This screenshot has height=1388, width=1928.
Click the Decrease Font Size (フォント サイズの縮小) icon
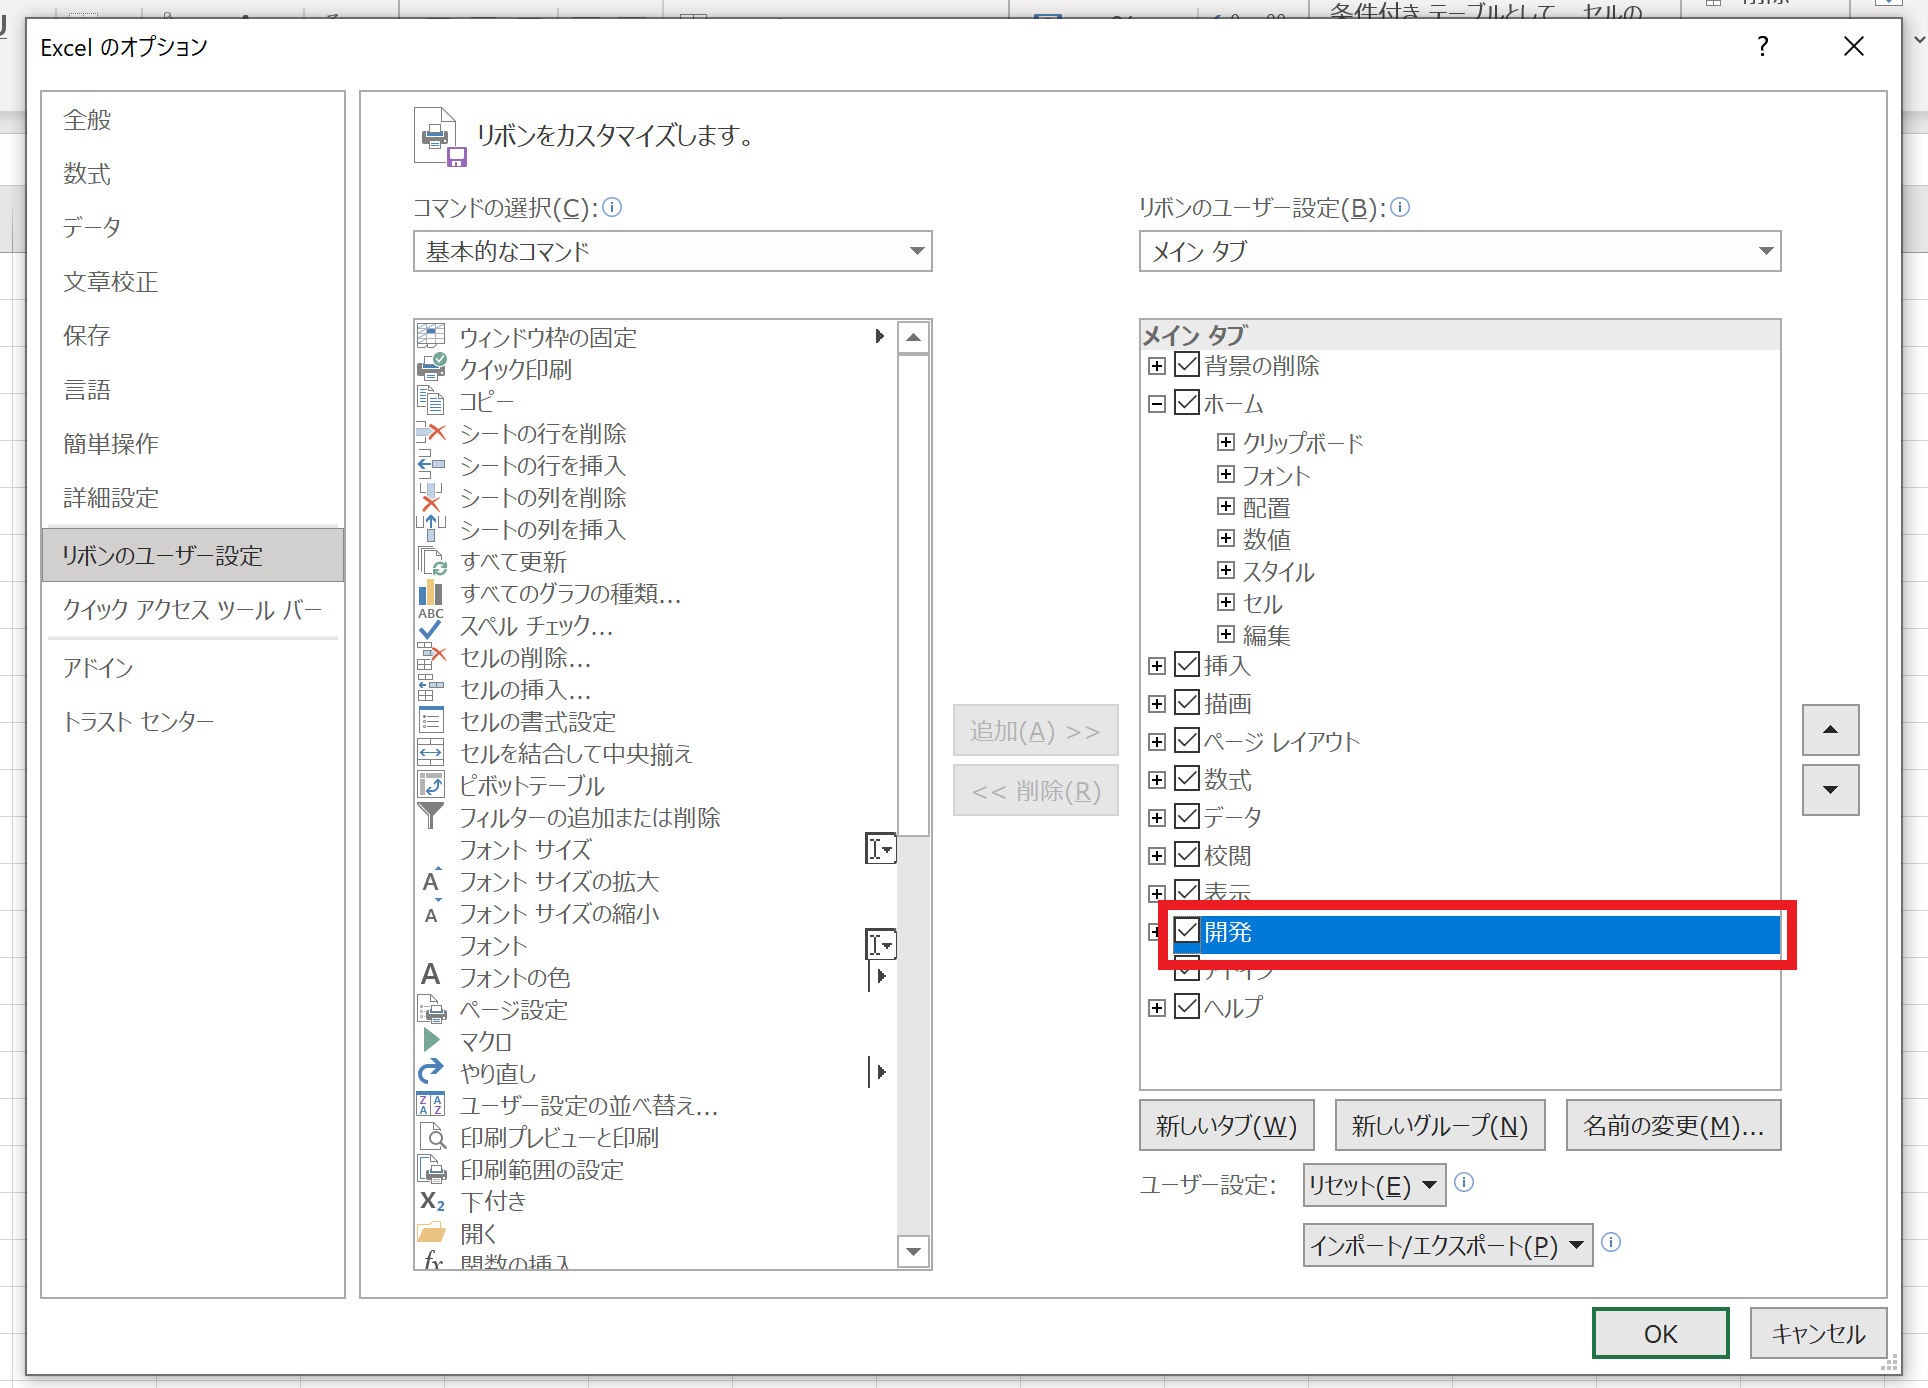tap(431, 913)
